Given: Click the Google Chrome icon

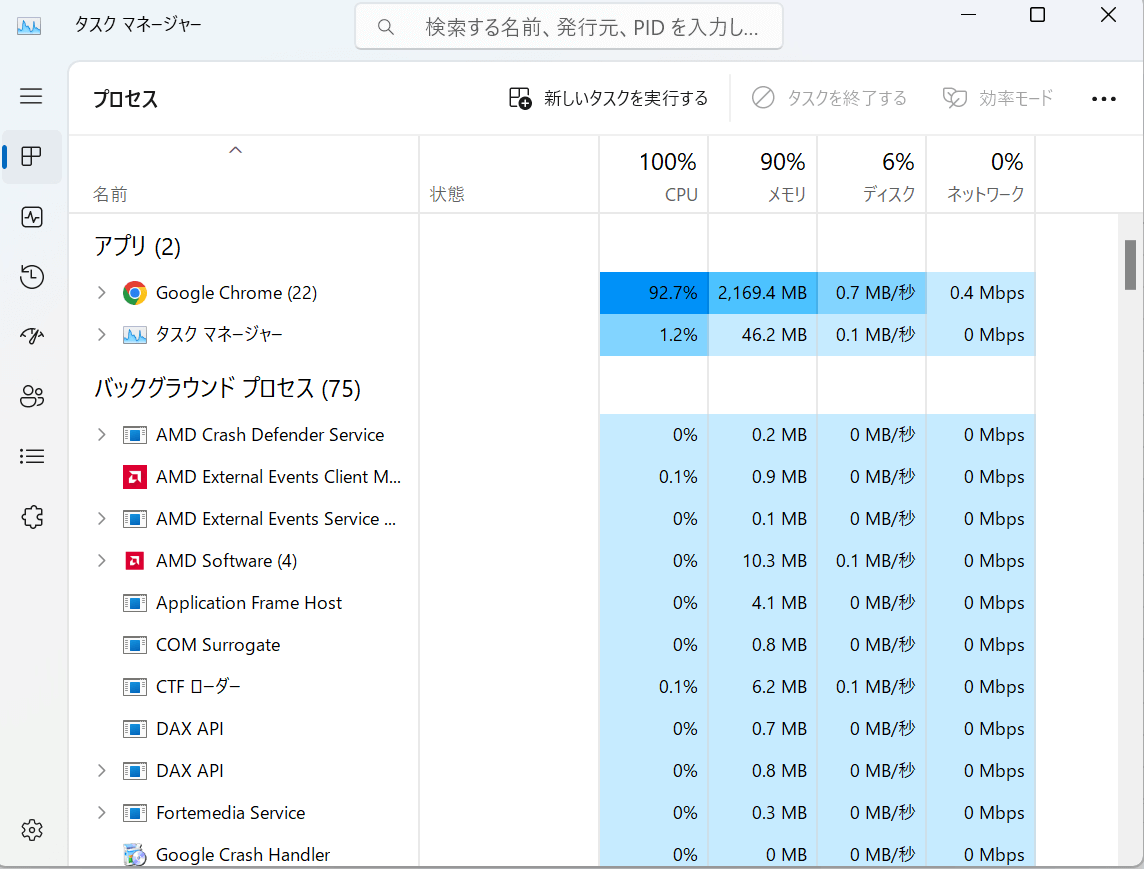Looking at the screenshot, I should click(x=134, y=293).
